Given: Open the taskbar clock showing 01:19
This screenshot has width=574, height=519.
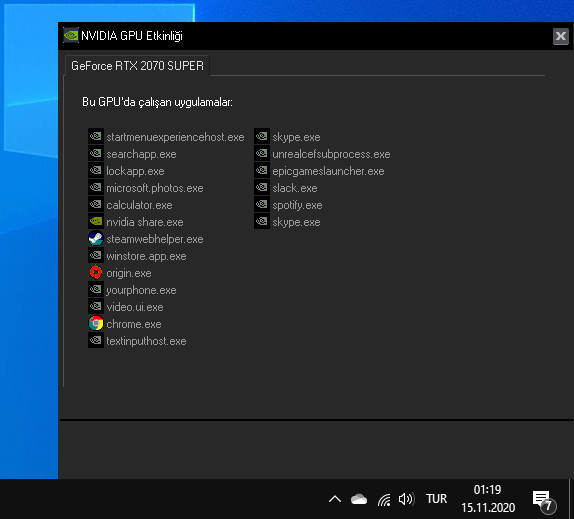Looking at the screenshot, I should click(488, 499).
